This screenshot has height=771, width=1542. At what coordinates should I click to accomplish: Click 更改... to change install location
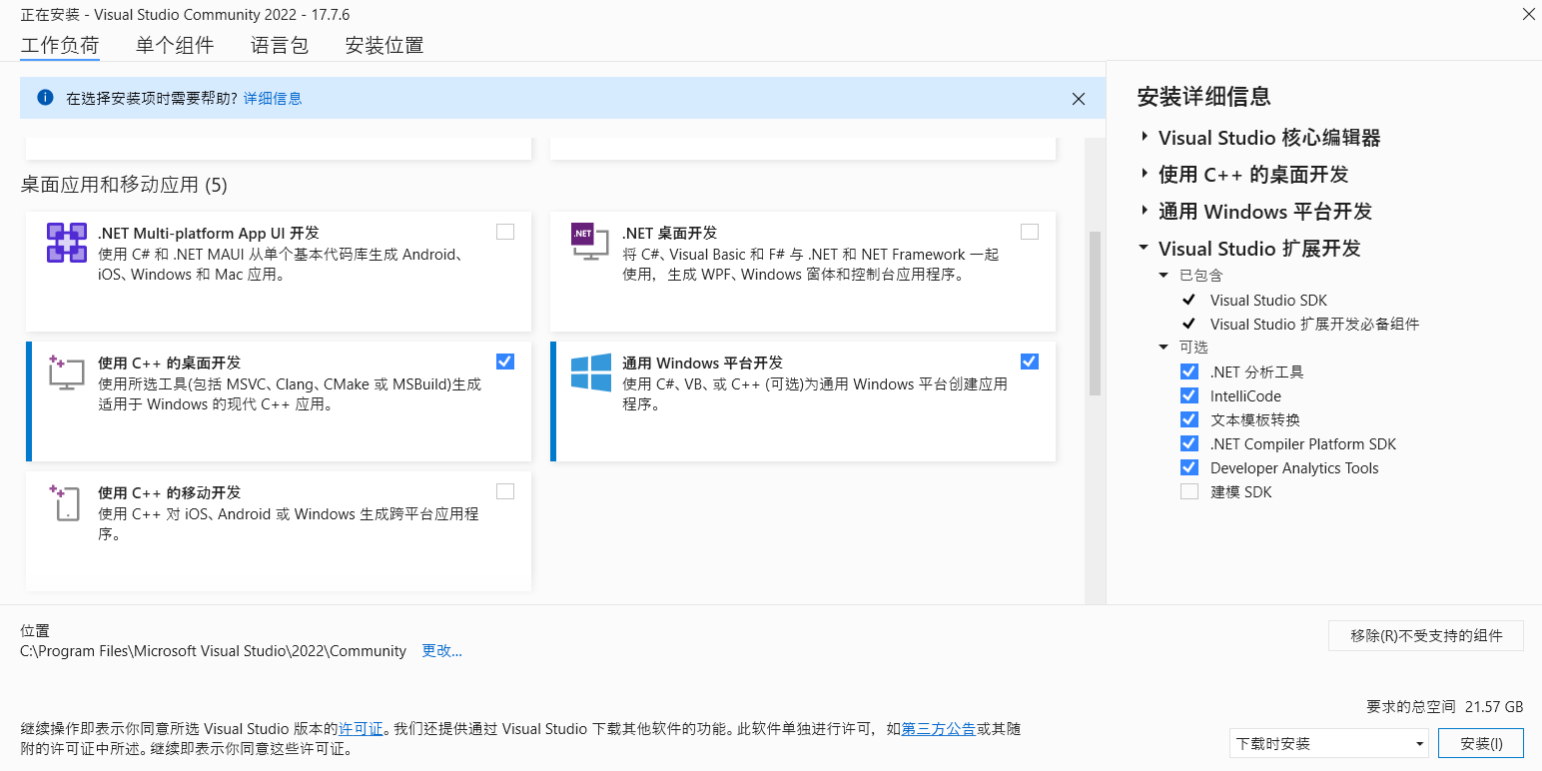[x=442, y=651]
